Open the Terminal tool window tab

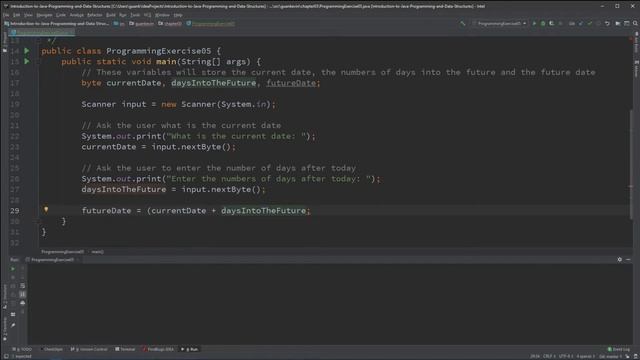[x=125, y=349]
